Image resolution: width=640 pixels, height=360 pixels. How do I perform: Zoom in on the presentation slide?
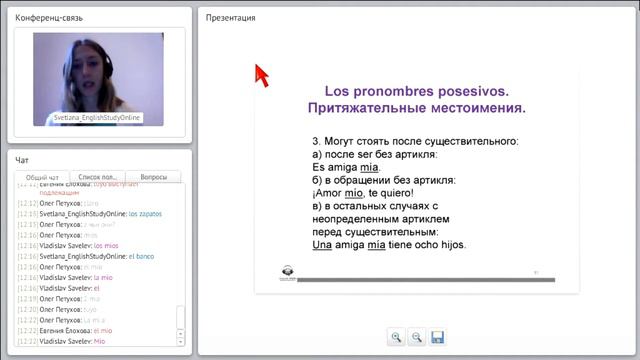[x=396, y=337]
